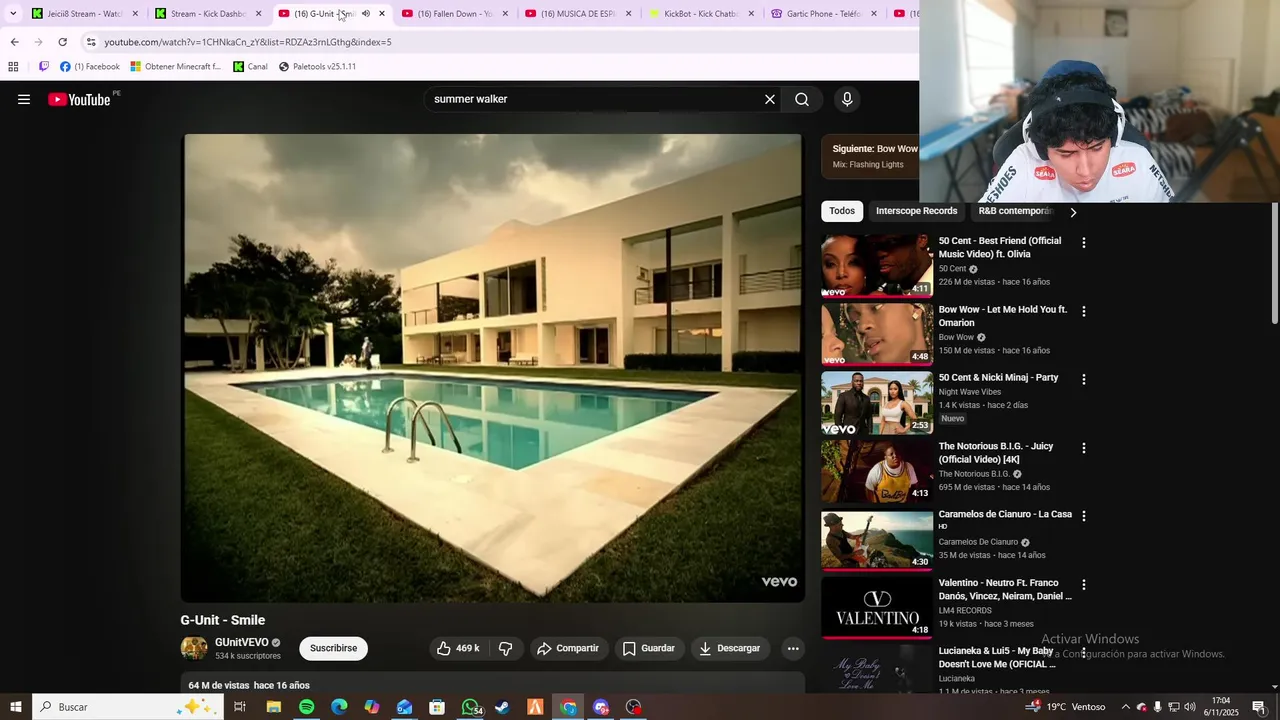1280x720 pixels.
Task: Show more filter chips with right chevron
Action: coord(1073,212)
